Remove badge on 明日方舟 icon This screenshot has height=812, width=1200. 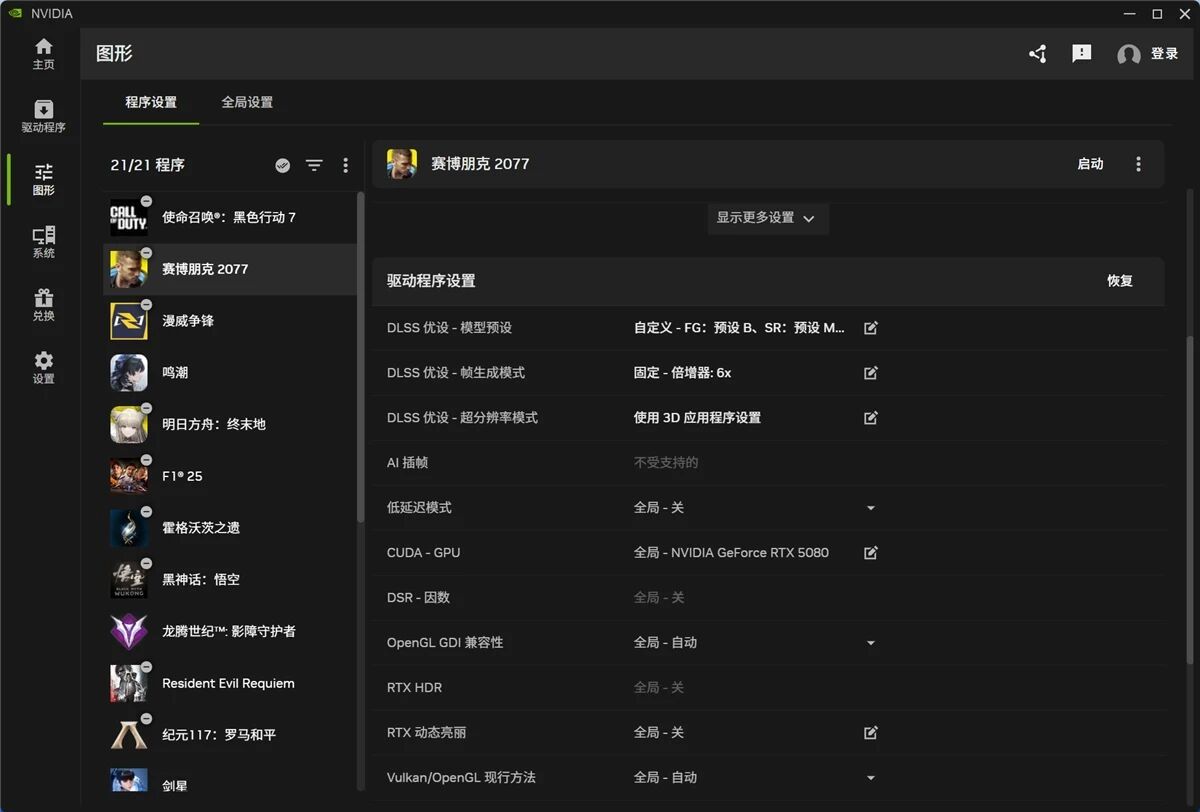(x=147, y=408)
